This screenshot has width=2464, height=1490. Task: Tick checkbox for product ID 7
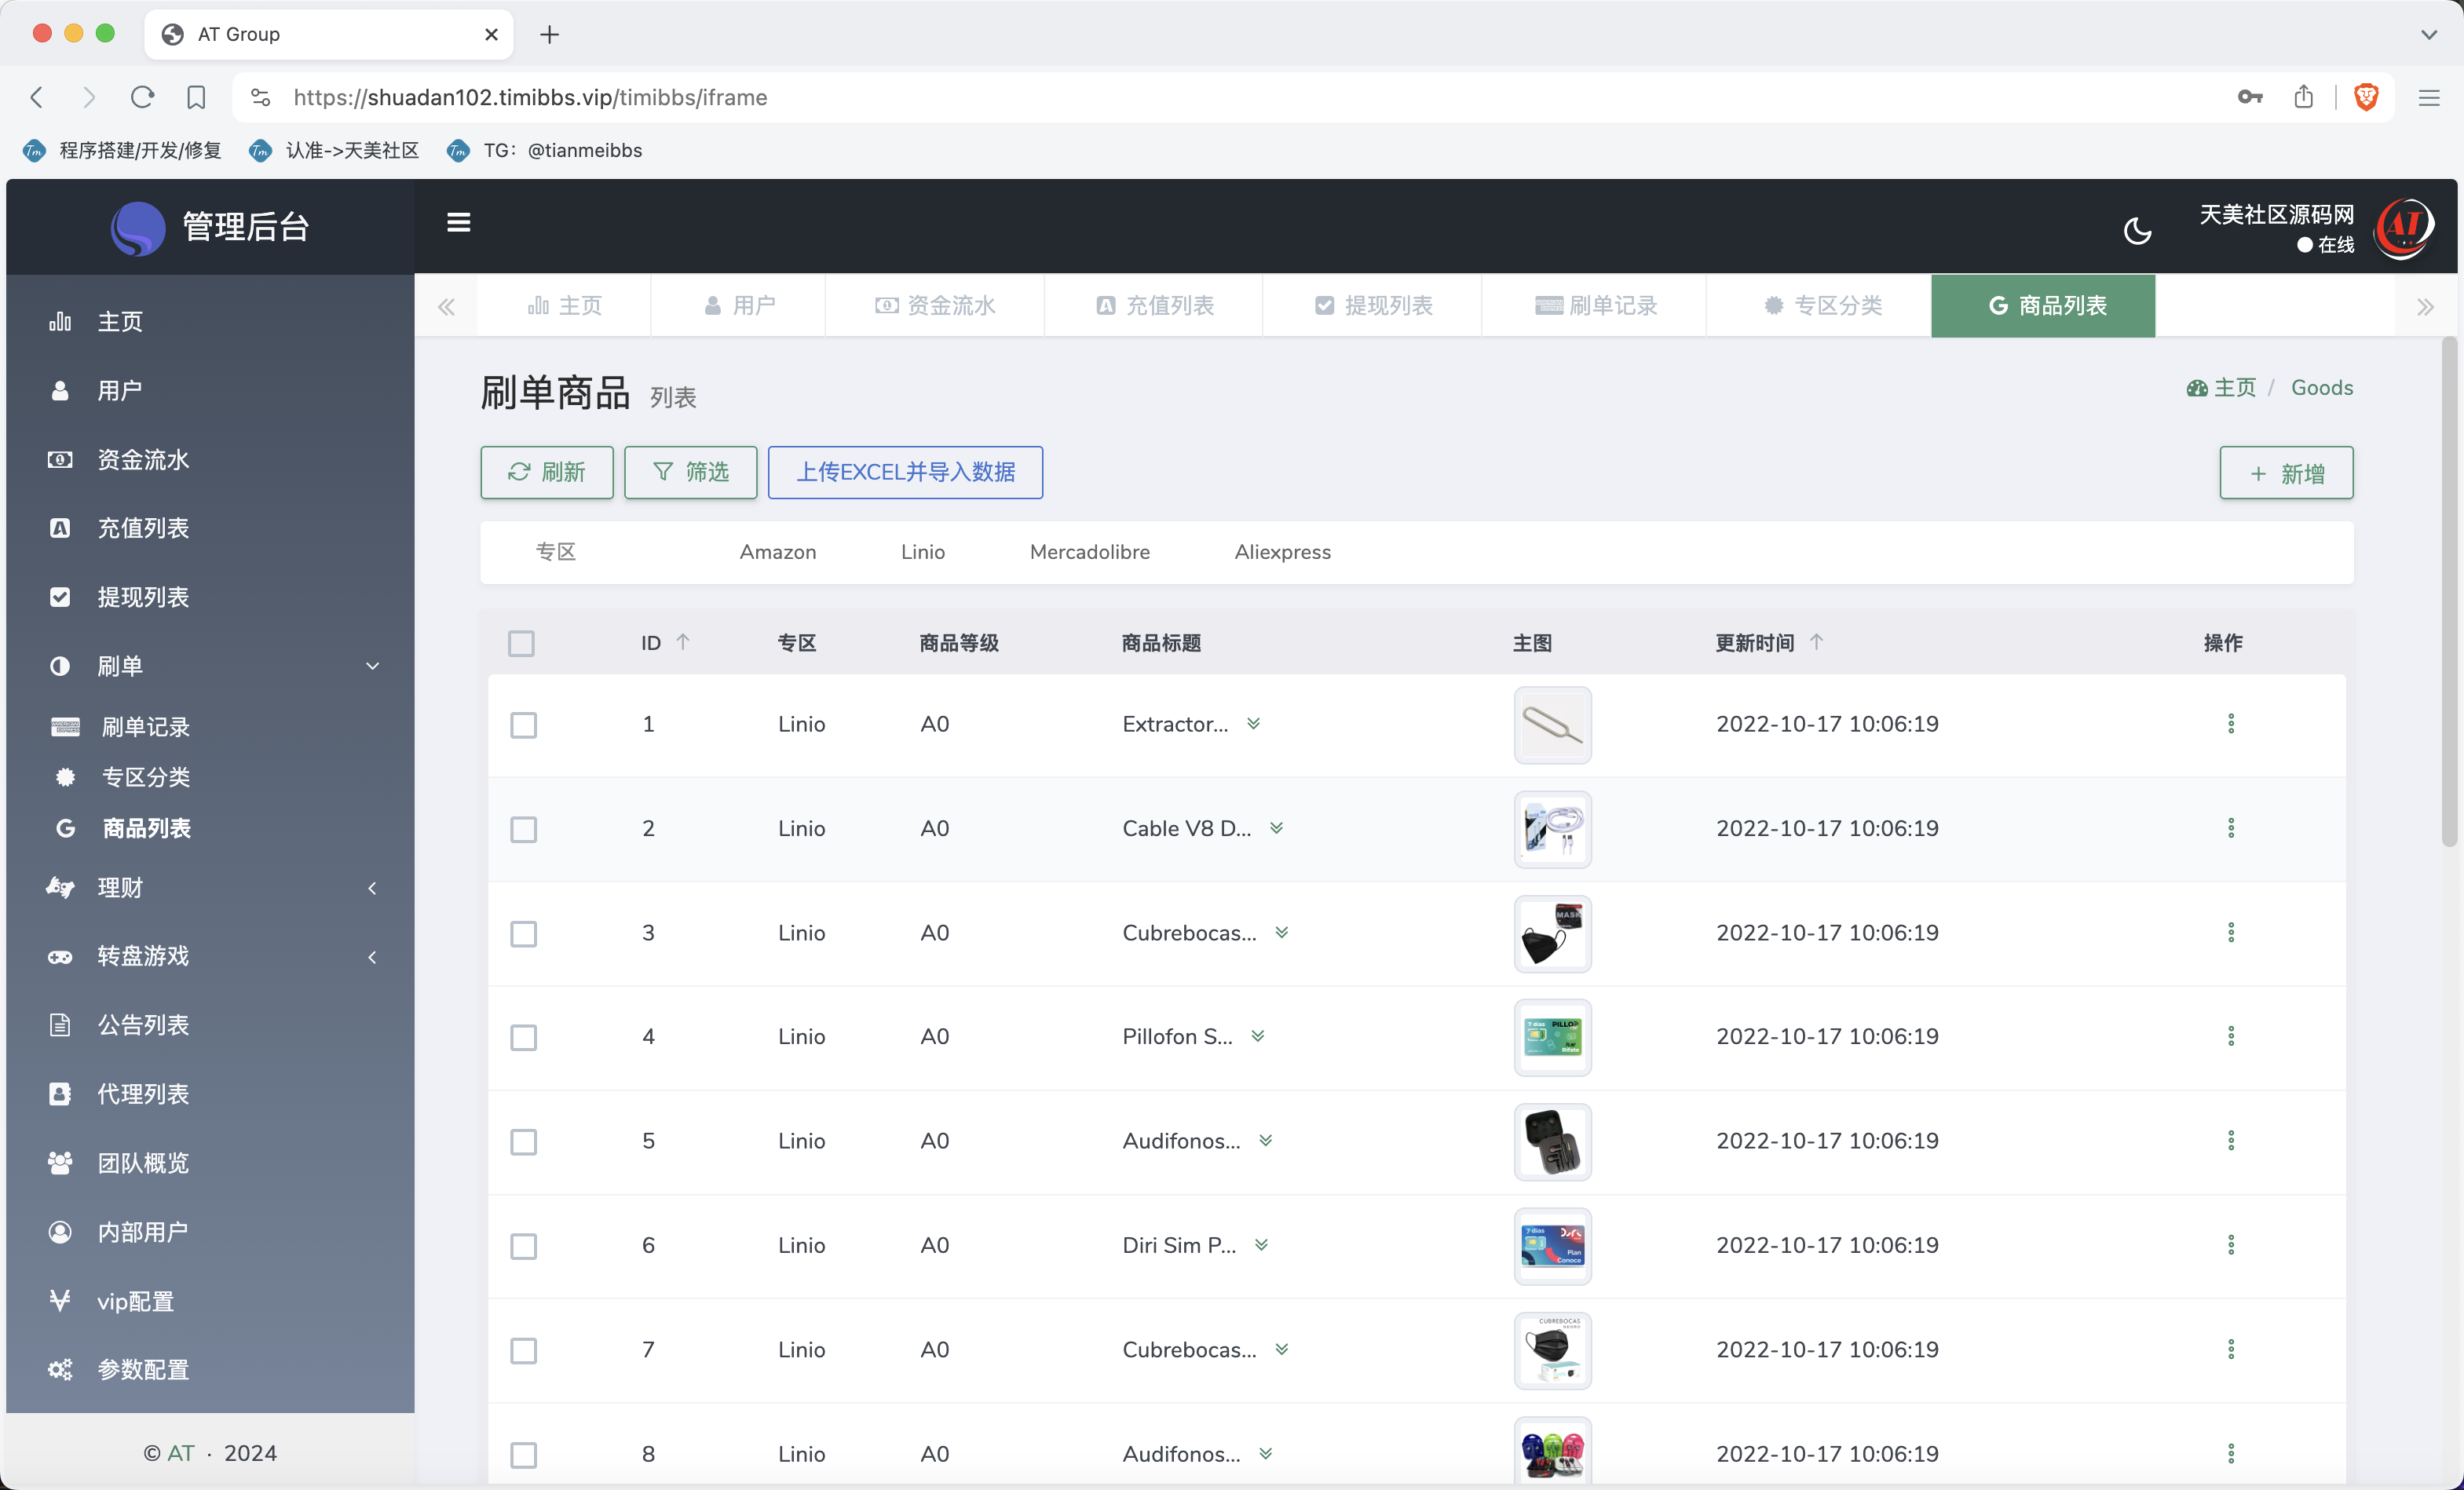click(x=523, y=1351)
